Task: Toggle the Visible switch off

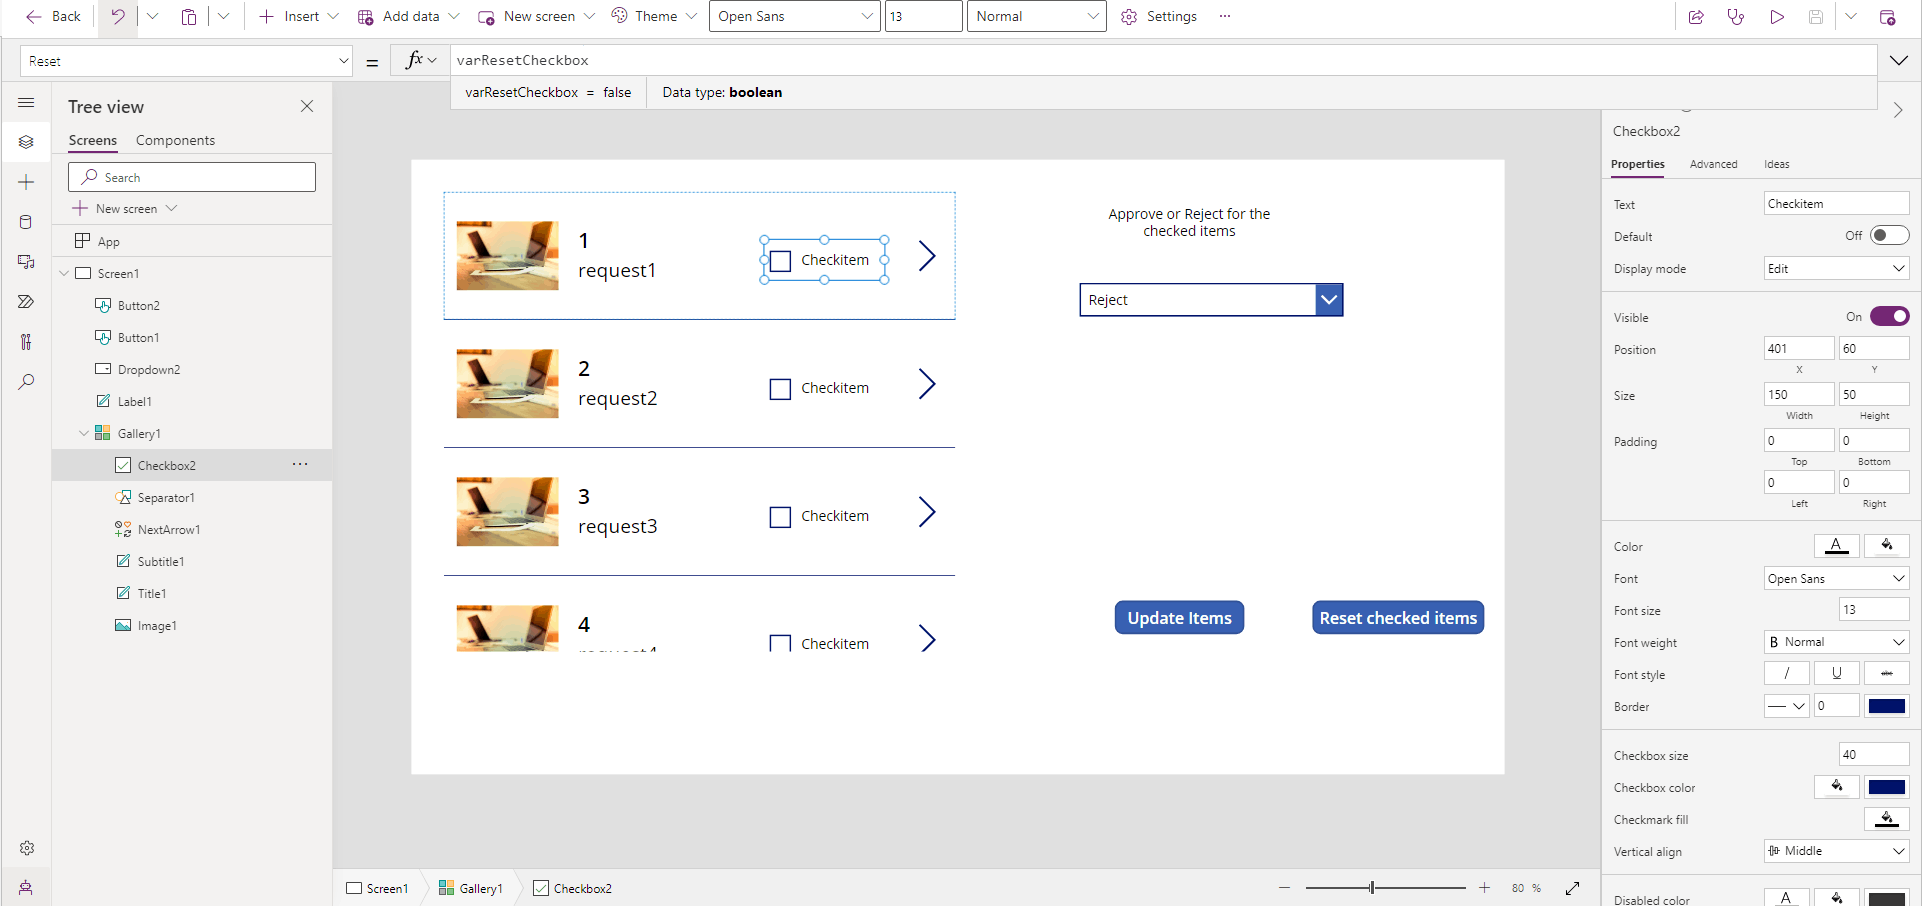Action: pos(1889,317)
